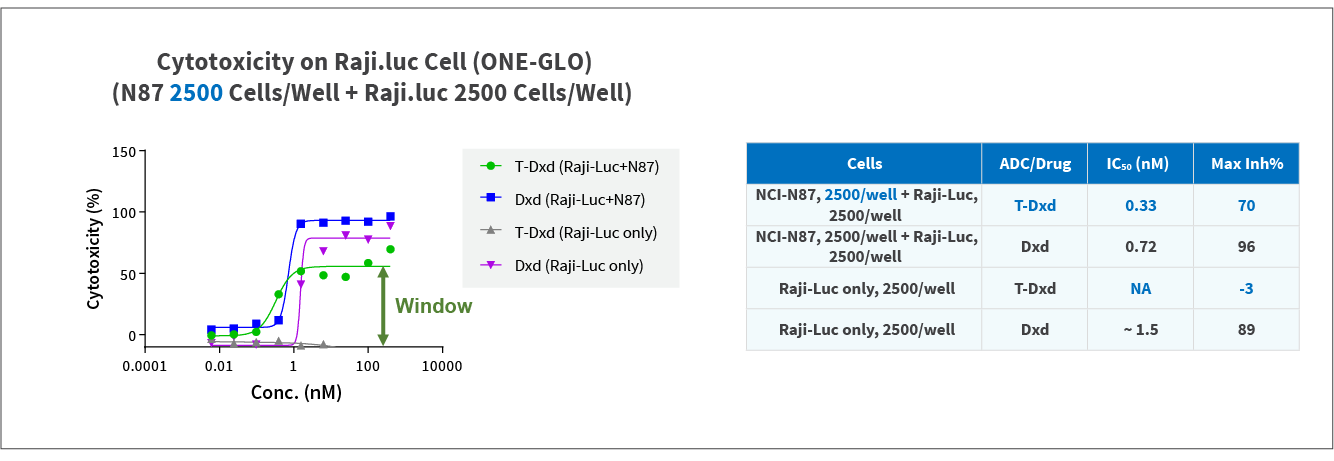This screenshot has height=461, width=1334.
Task: Click the blue square Dxd legend marker
Action: tap(490, 199)
